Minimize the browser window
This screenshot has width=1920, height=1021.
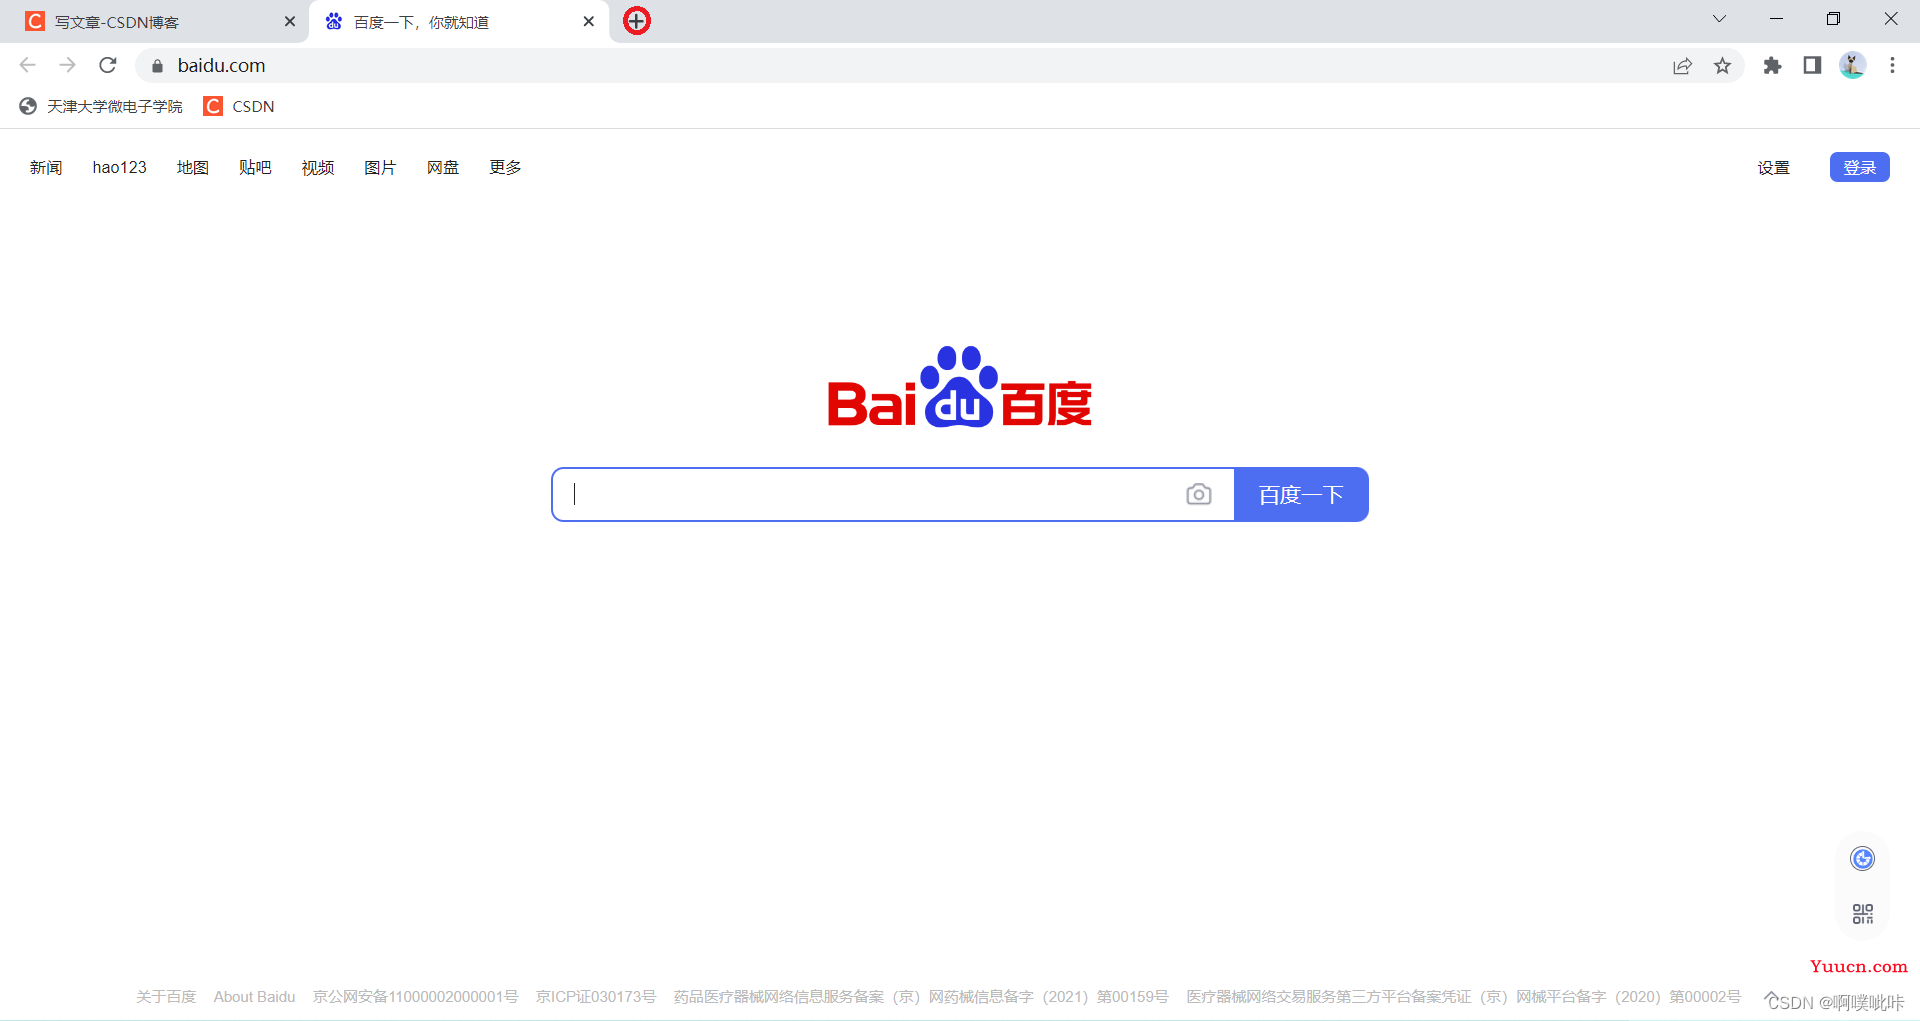[x=1776, y=19]
